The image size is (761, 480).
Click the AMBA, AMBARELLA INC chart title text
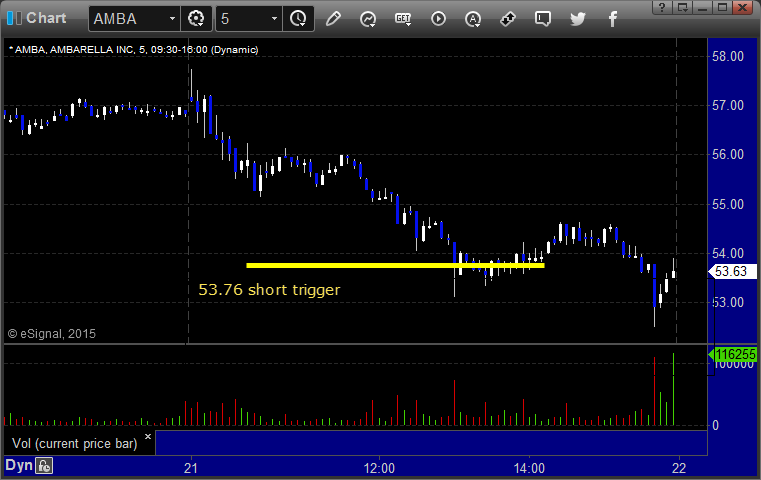pos(133,50)
